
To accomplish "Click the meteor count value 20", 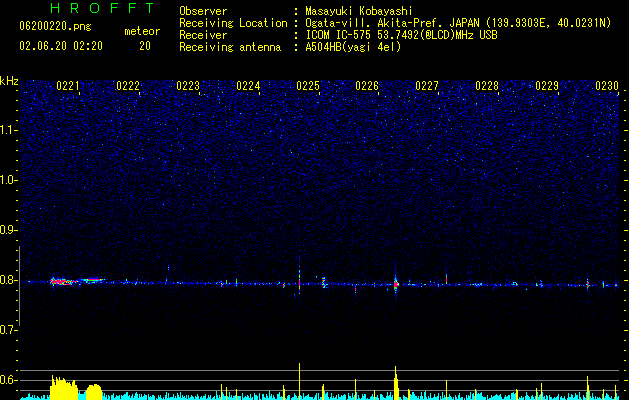I will [x=145, y=46].
